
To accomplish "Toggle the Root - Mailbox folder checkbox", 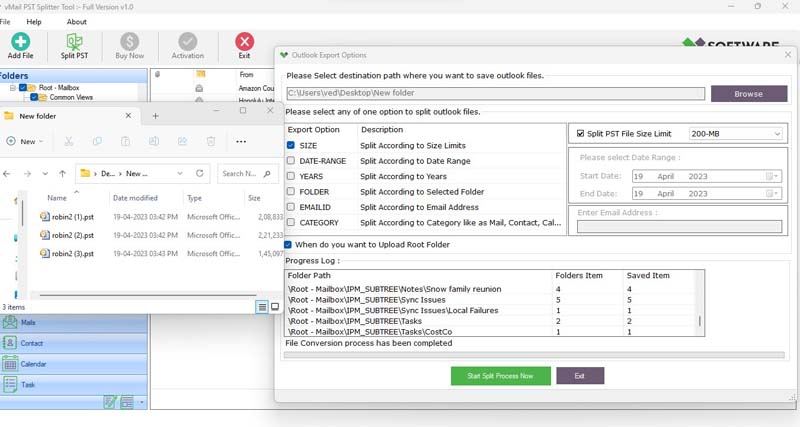I will tap(22, 88).
